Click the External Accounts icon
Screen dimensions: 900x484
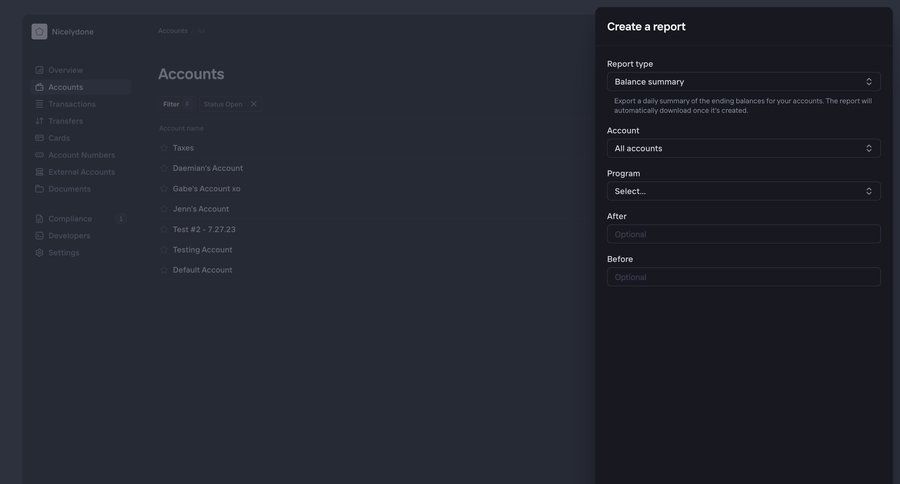click(x=39, y=172)
